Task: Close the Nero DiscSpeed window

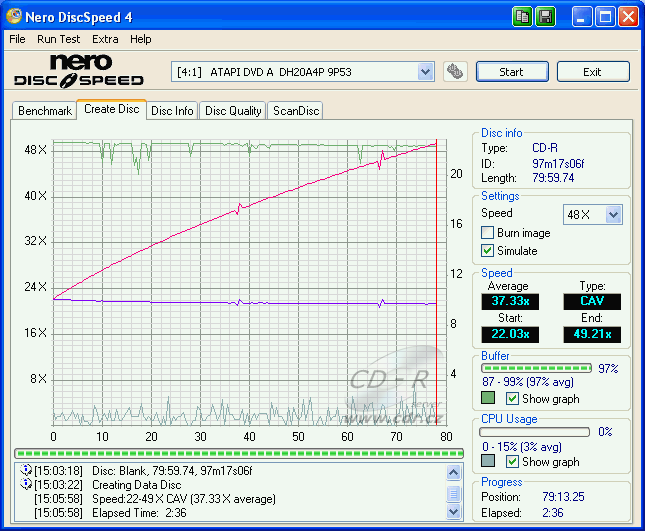Action: coord(628,17)
